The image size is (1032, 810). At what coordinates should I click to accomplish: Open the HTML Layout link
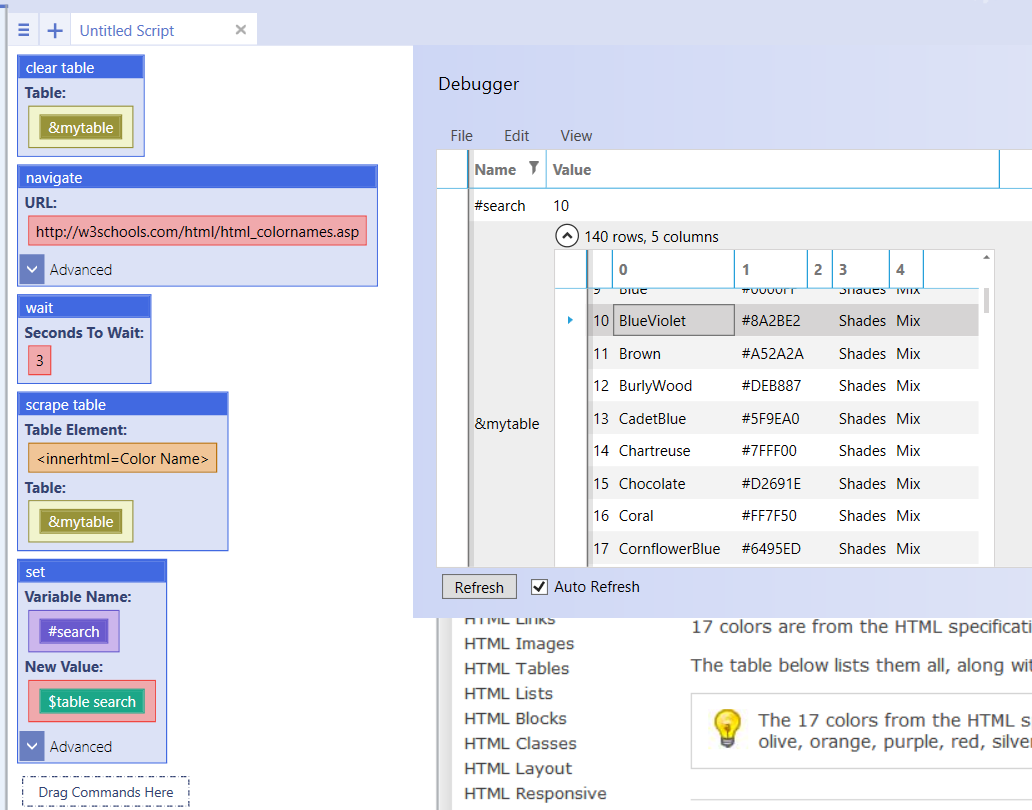(518, 769)
